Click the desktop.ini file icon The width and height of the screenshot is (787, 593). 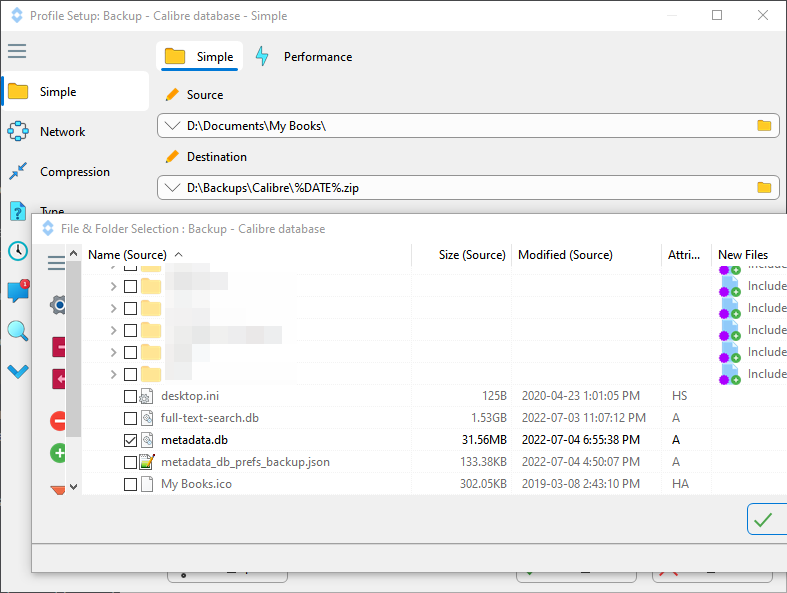click(146, 396)
